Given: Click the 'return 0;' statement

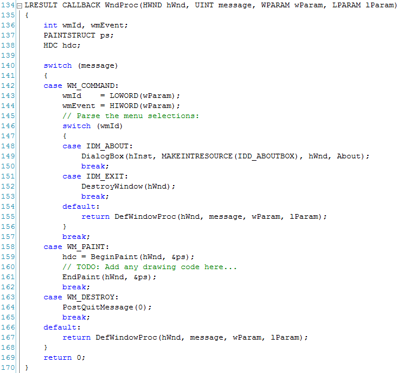Looking at the screenshot, I should point(64,357).
